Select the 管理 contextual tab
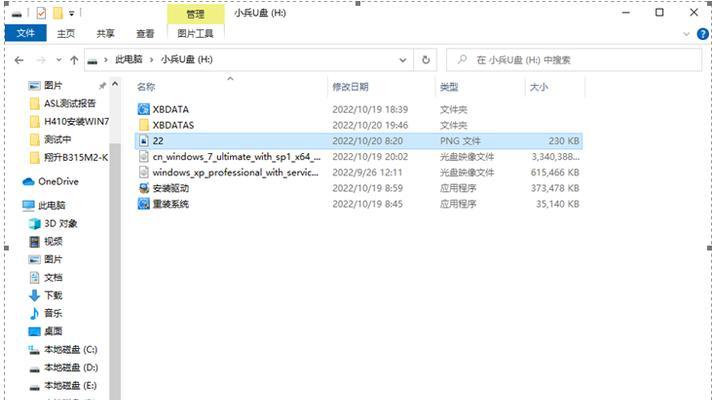 196,14
